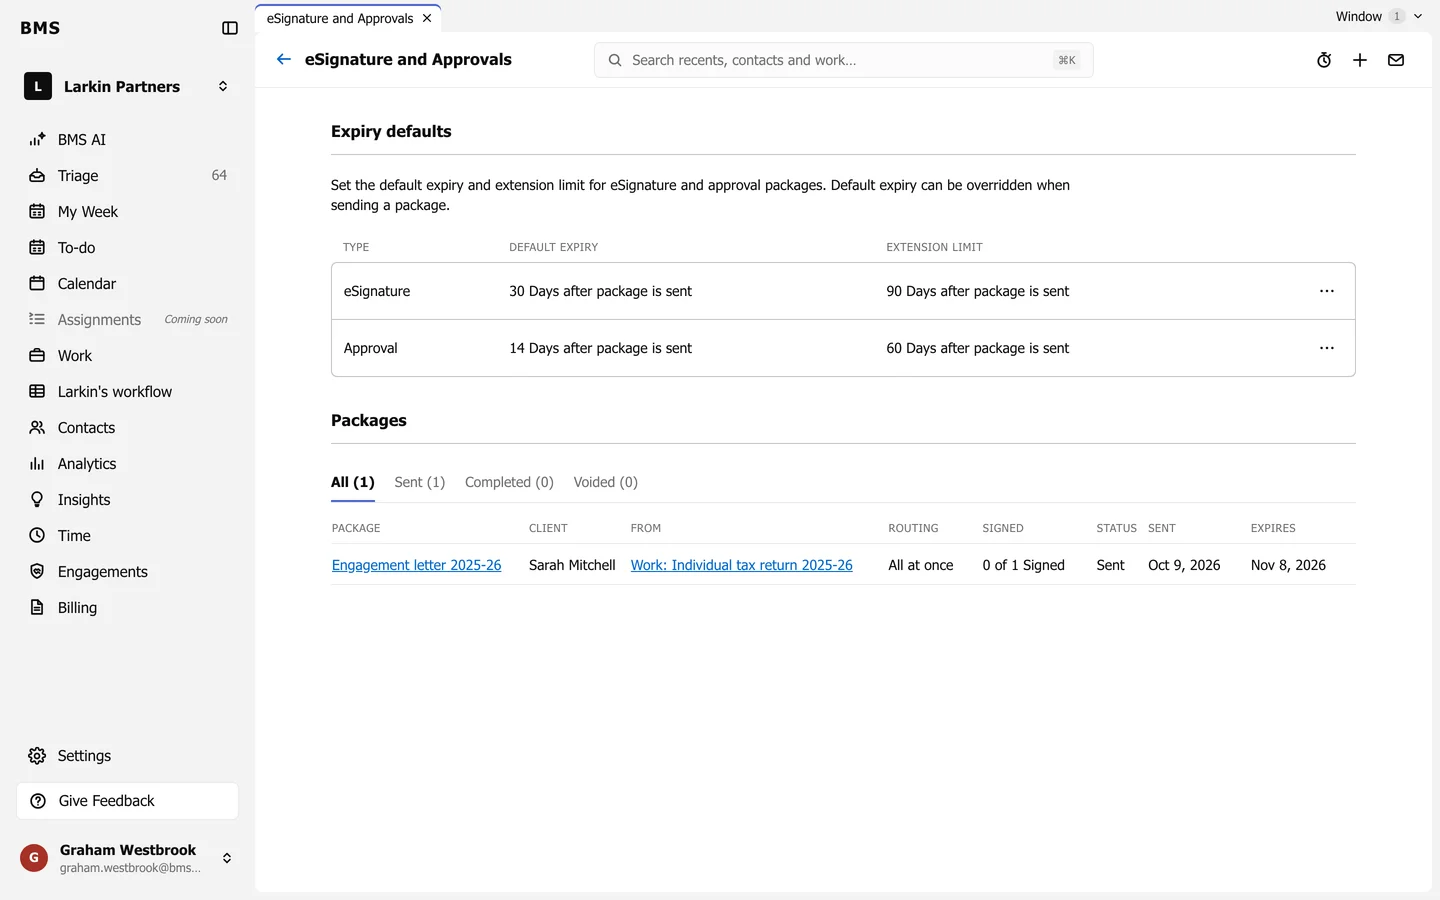Open Insights lightbulb item
Viewport: 1440px width, 900px height.
coord(128,499)
